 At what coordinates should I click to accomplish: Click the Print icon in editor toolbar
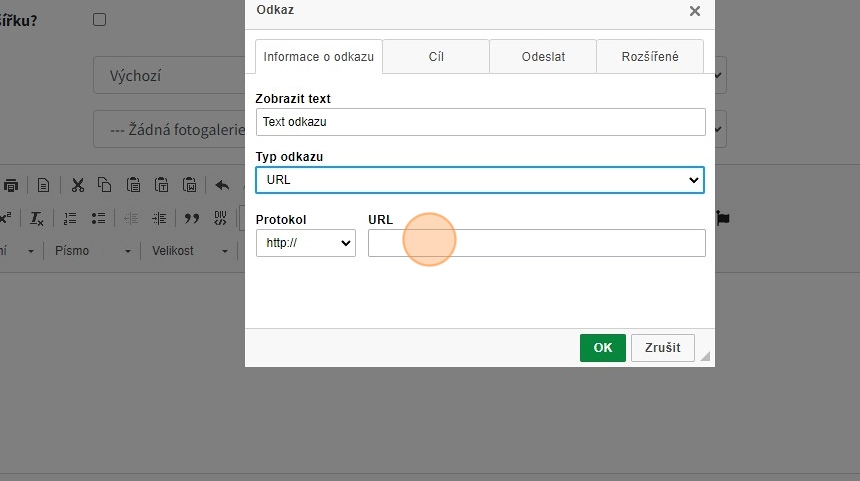click(11, 185)
